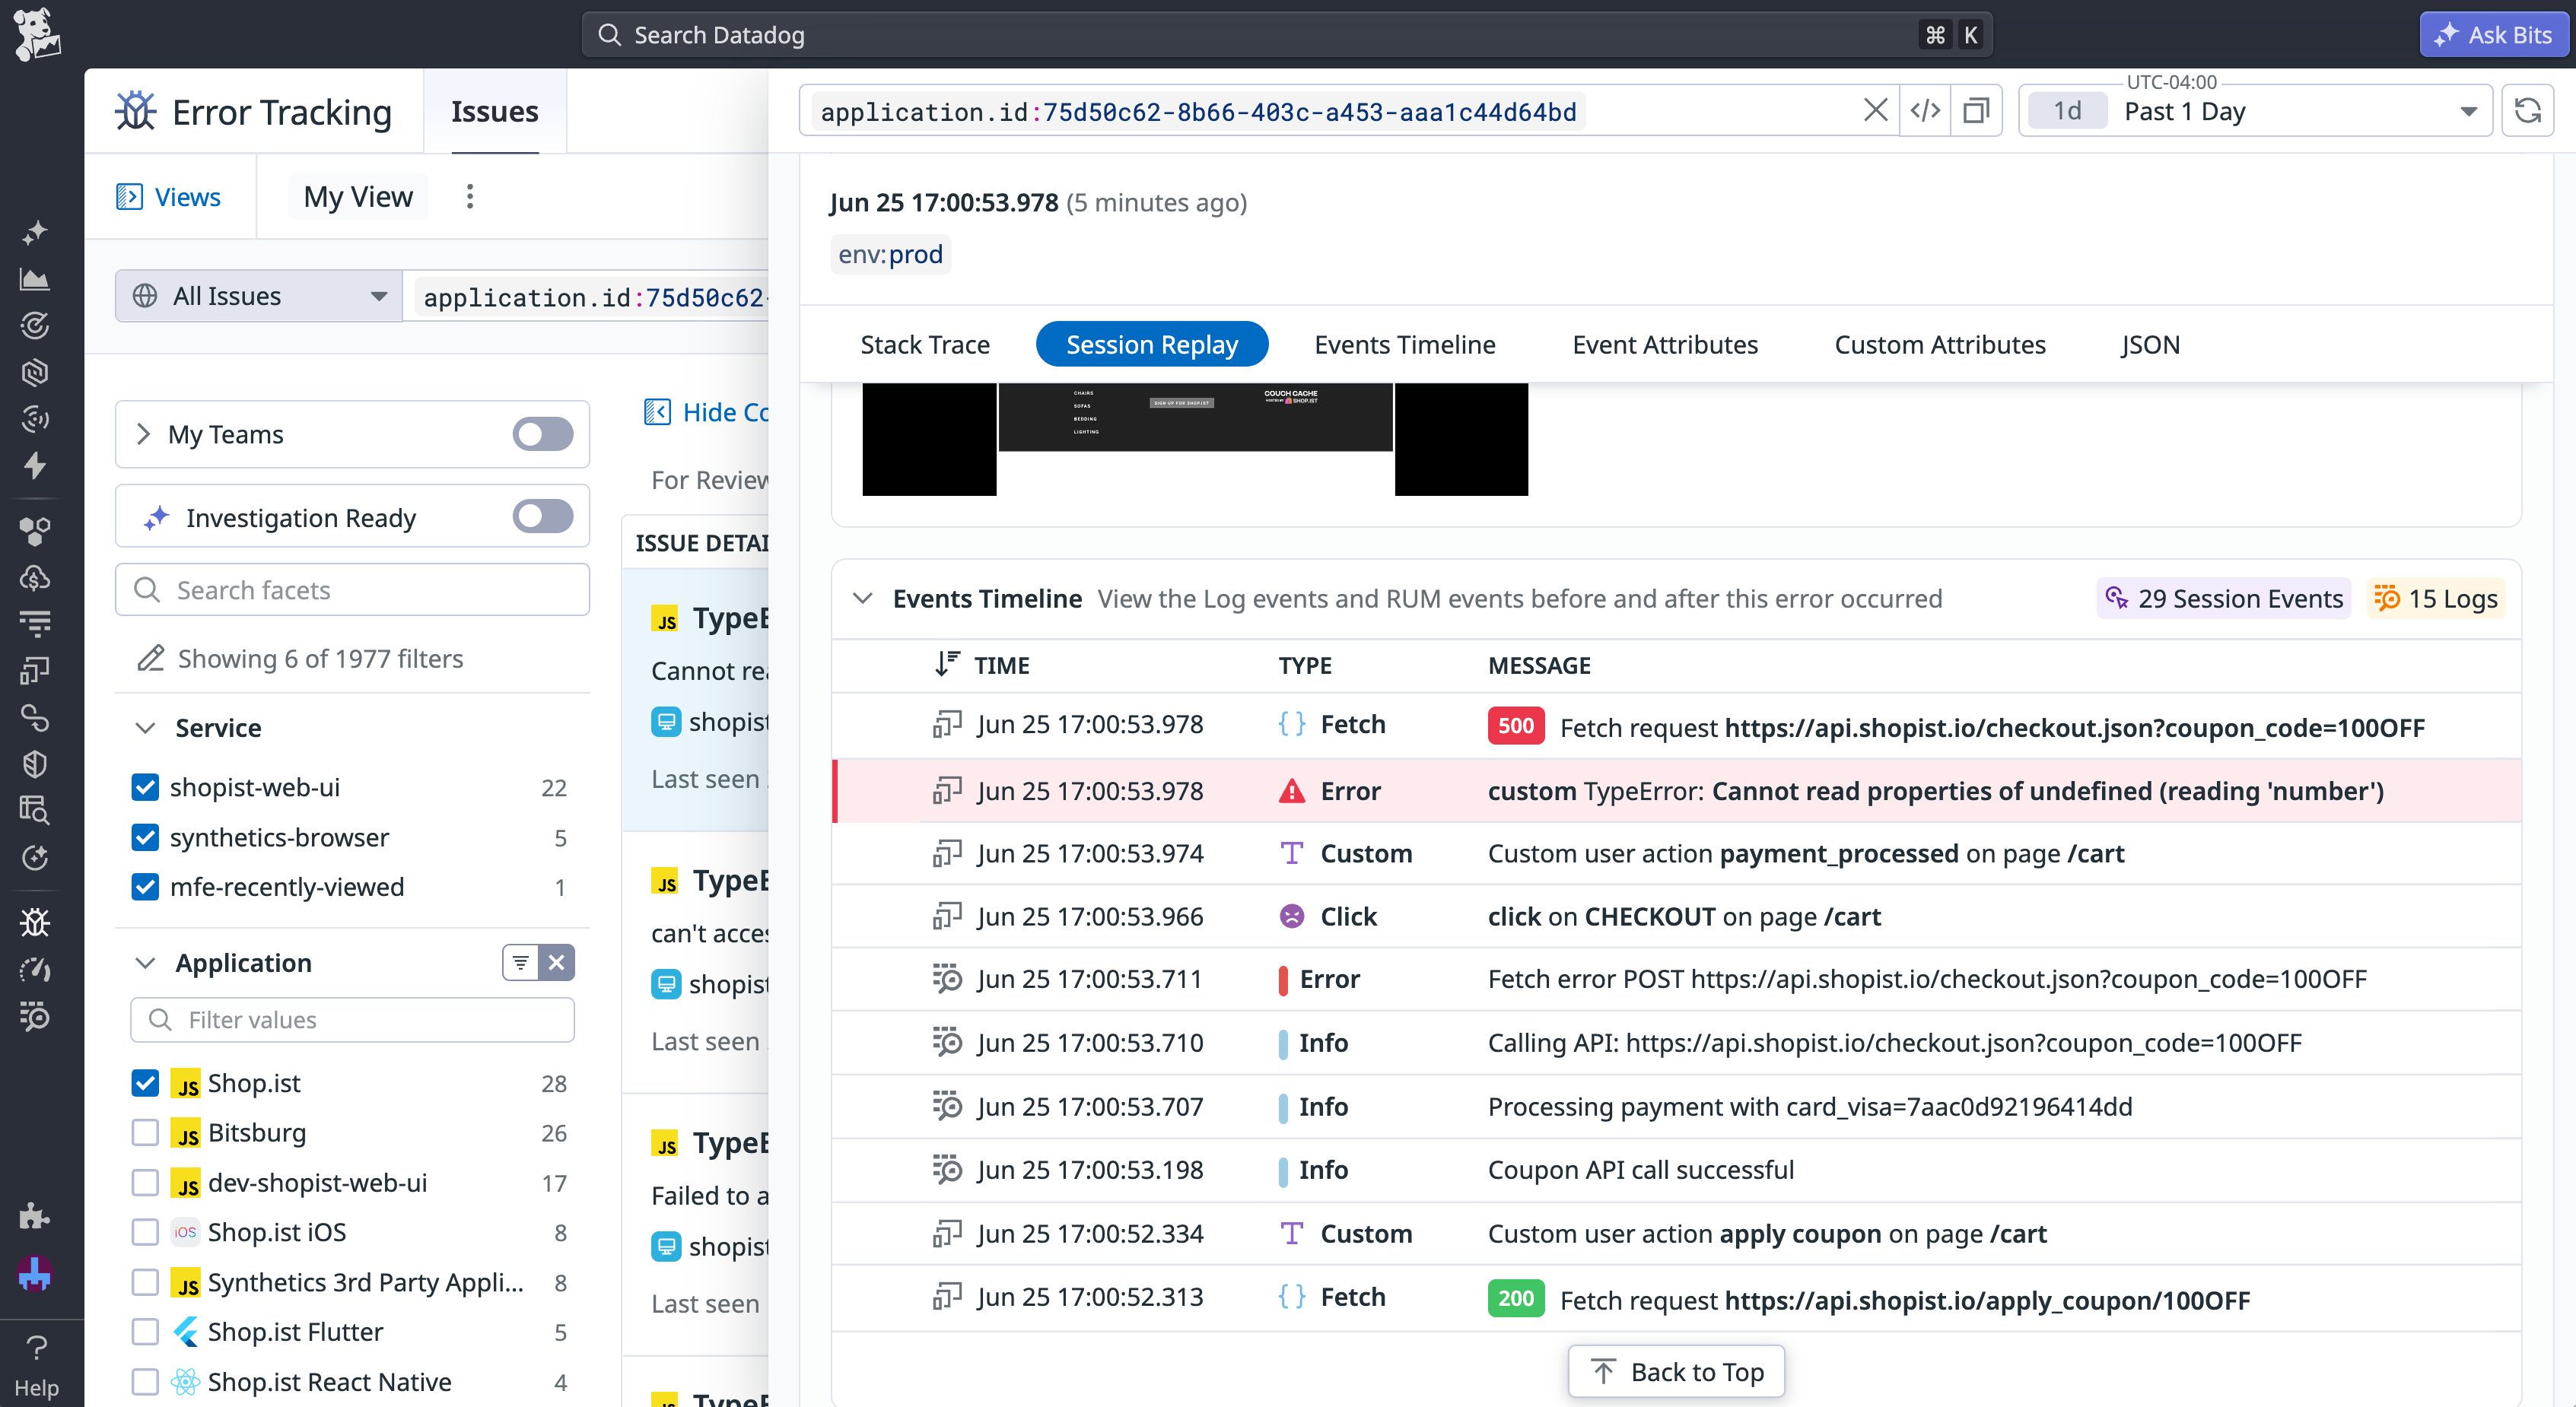Open the user avatar icon in sidebar
Viewport: 2576px width, 1407px height.
tap(35, 1275)
